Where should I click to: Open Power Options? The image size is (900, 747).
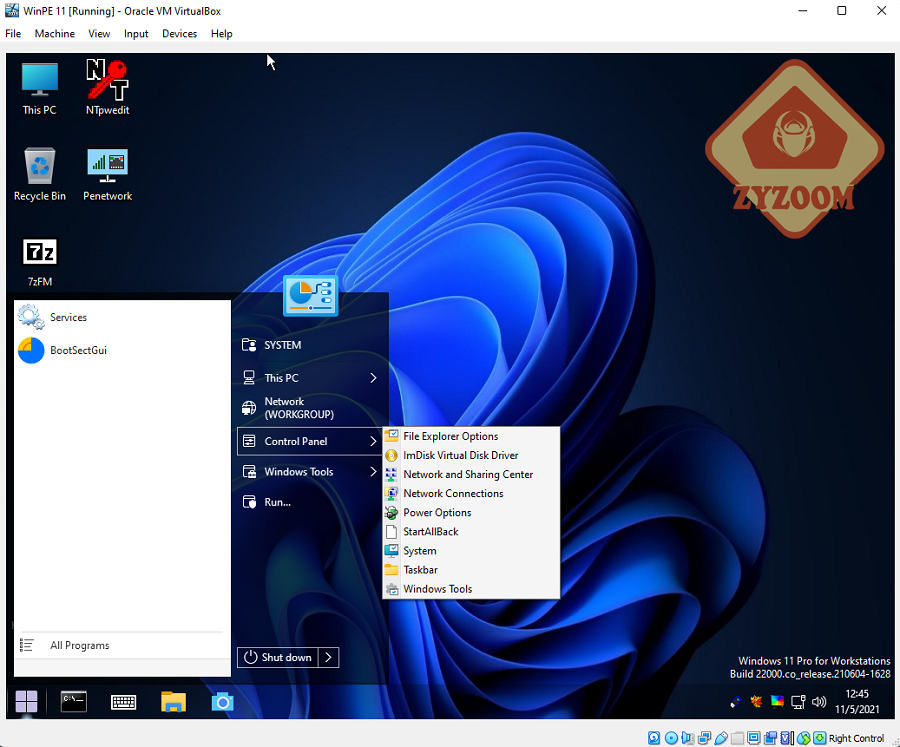(x=471, y=513)
